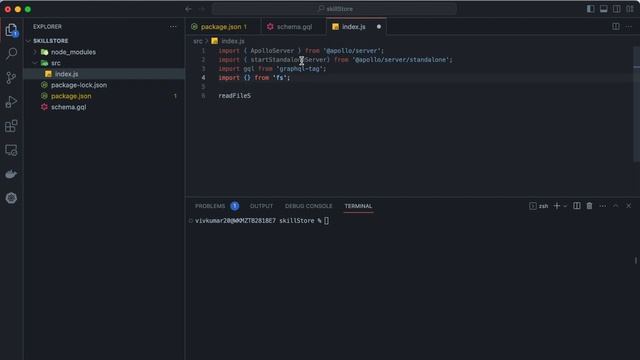Click 'graphql-tag' string on line 3
The height and width of the screenshot is (360, 640).
pos(300,69)
